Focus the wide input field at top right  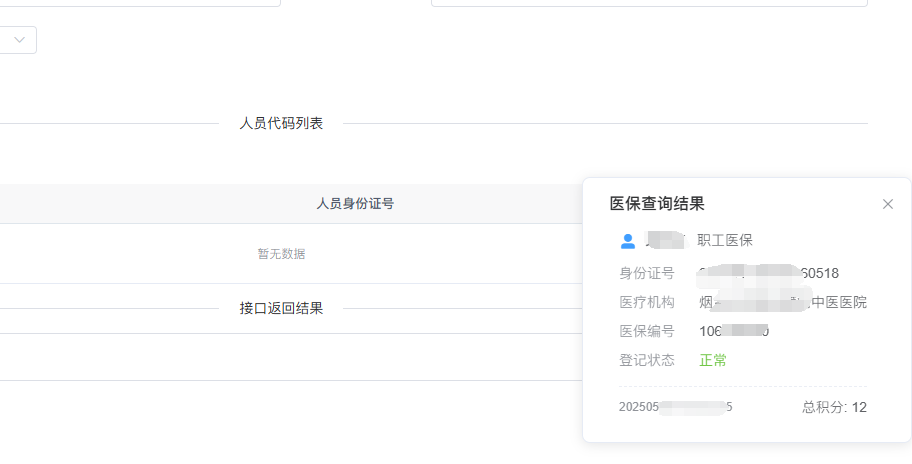coord(648,3)
